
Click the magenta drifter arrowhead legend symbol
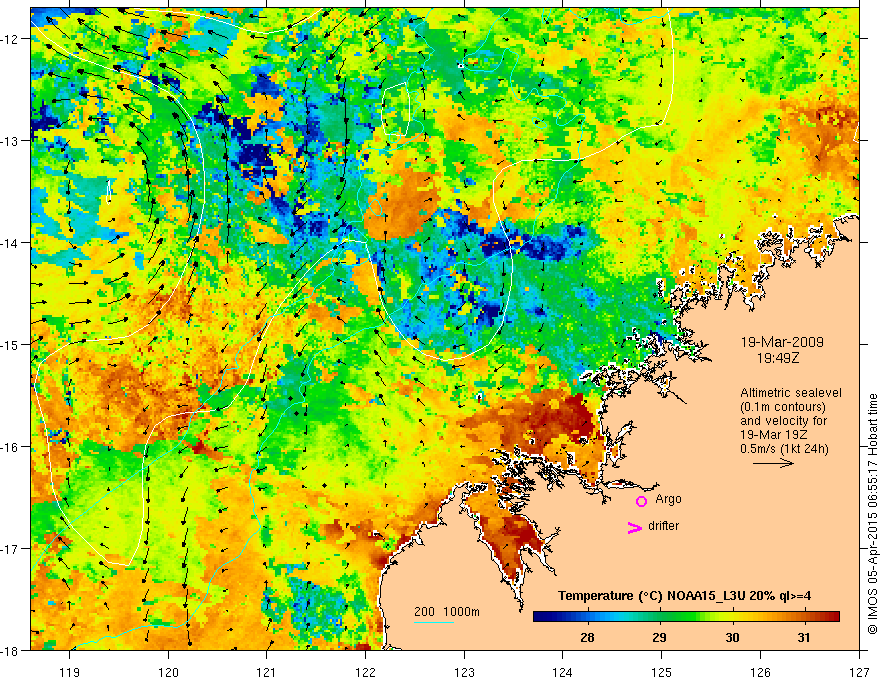(x=635, y=527)
